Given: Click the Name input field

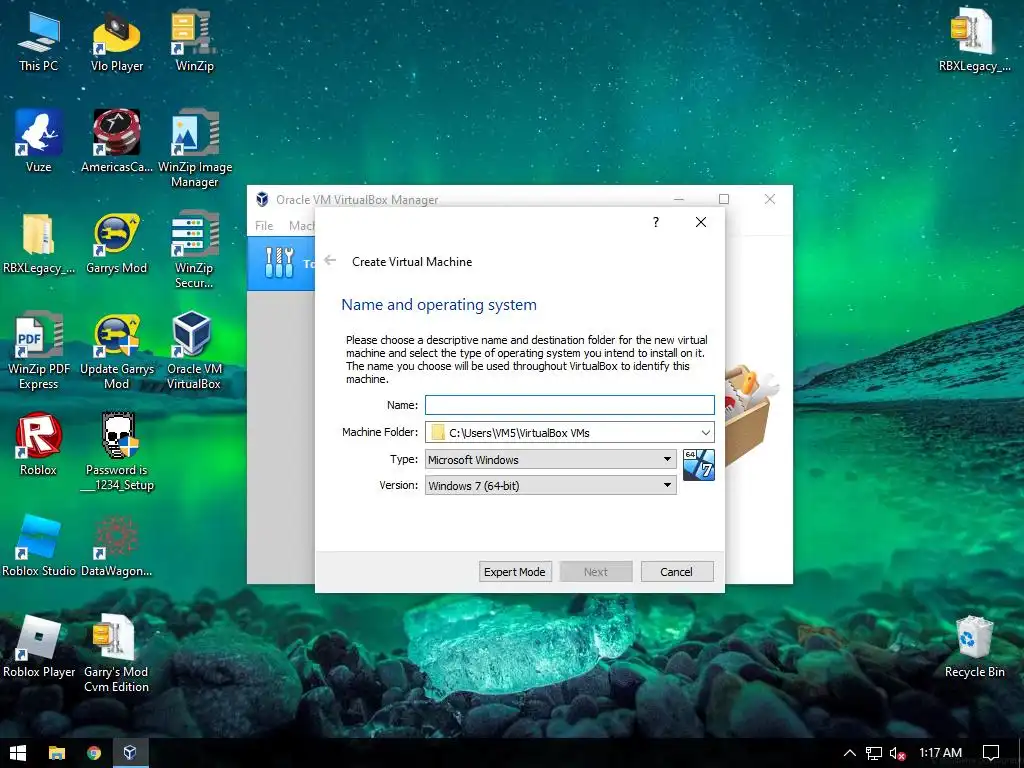Looking at the screenshot, I should (569, 405).
